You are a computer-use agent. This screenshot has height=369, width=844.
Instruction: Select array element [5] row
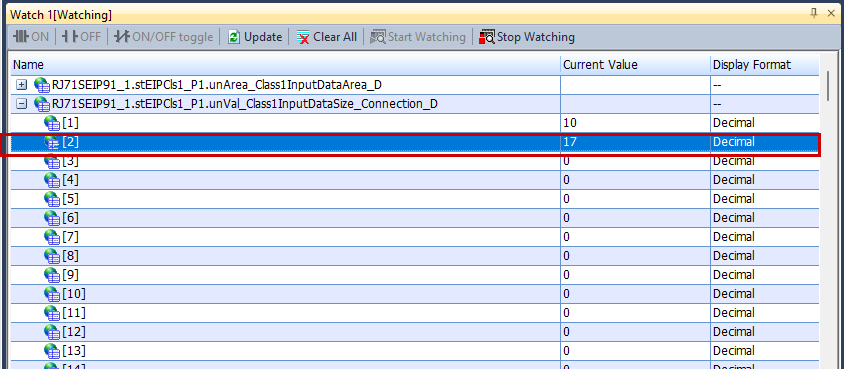pos(415,199)
